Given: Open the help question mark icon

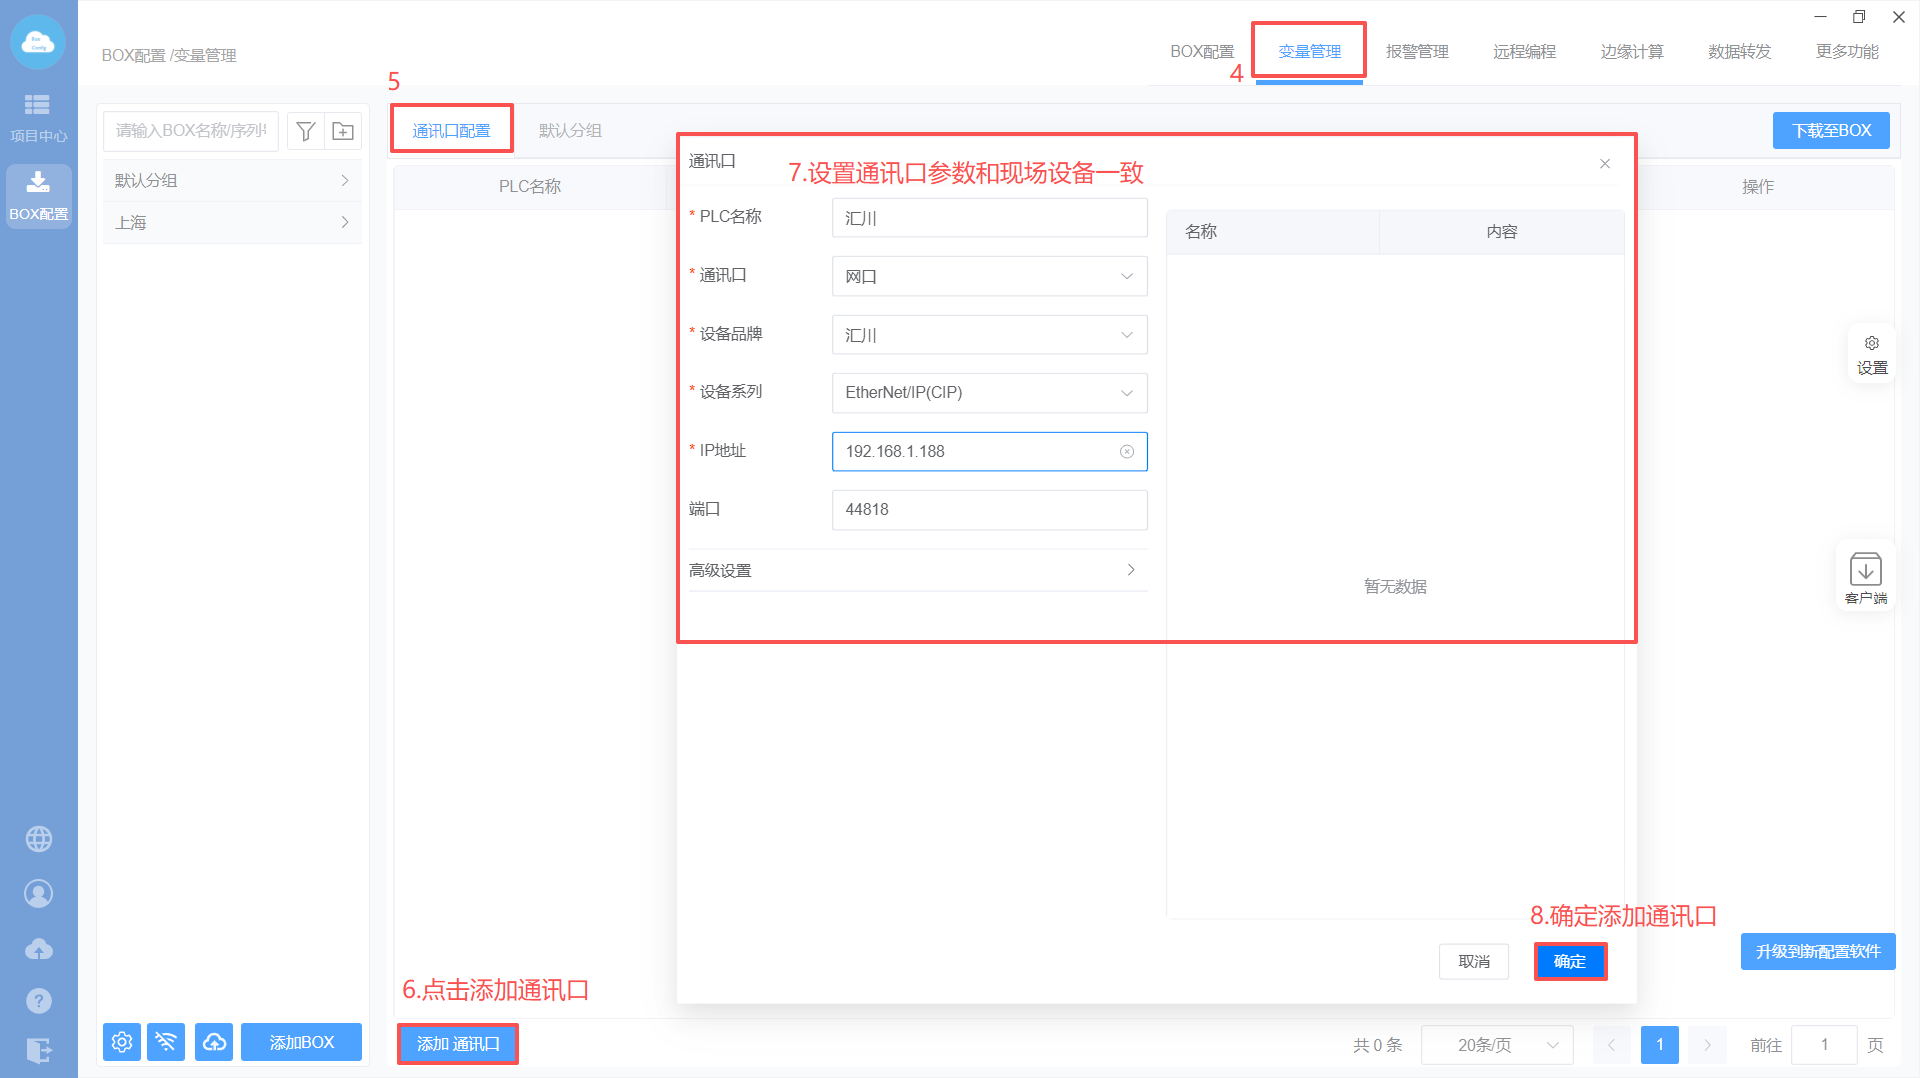Looking at the screenshot, I should (39, 1000).
